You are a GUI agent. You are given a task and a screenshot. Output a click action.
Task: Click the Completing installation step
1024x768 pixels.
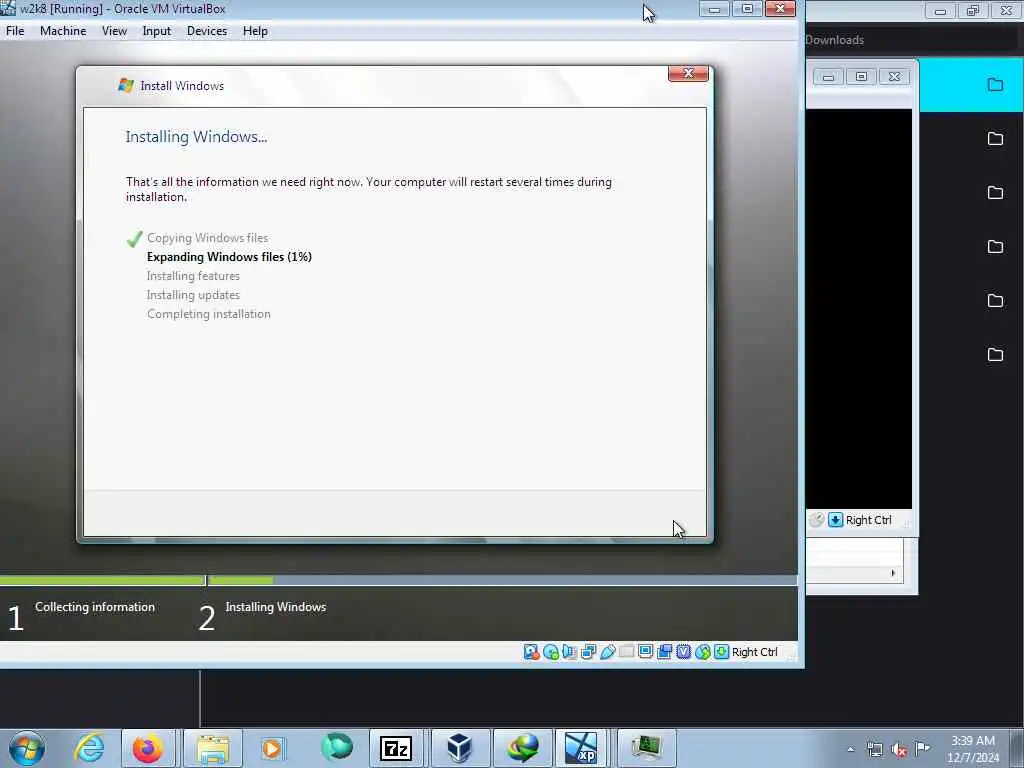[x=208, y=313]
